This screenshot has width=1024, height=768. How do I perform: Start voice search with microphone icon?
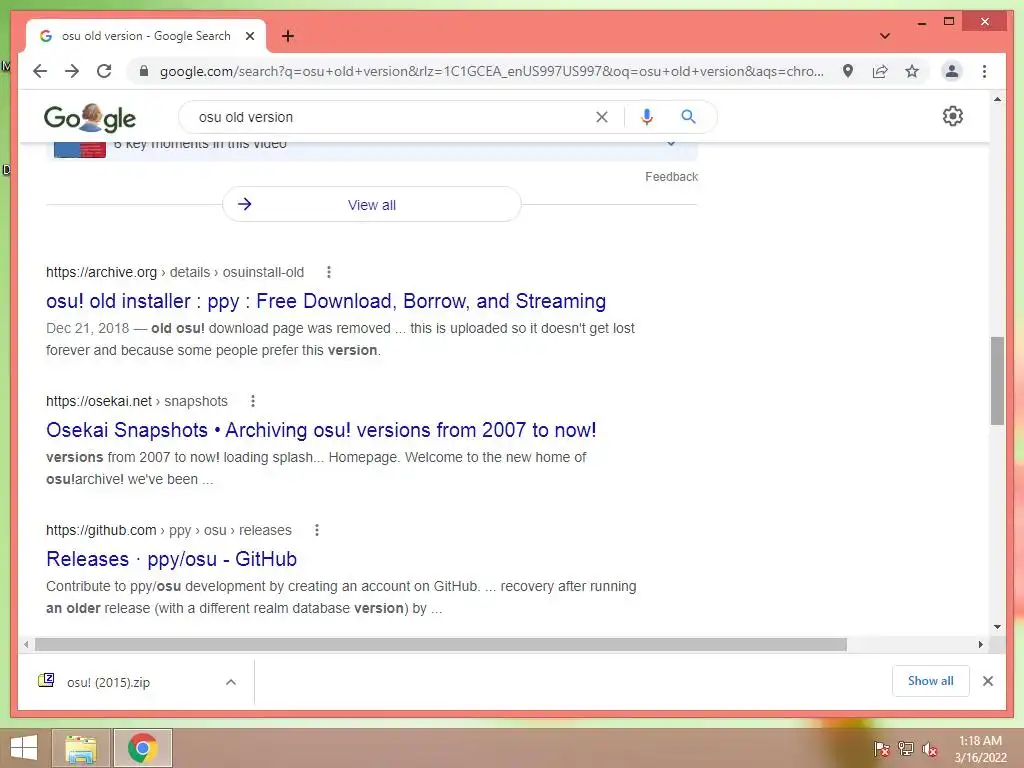click(x=647, y=117)
